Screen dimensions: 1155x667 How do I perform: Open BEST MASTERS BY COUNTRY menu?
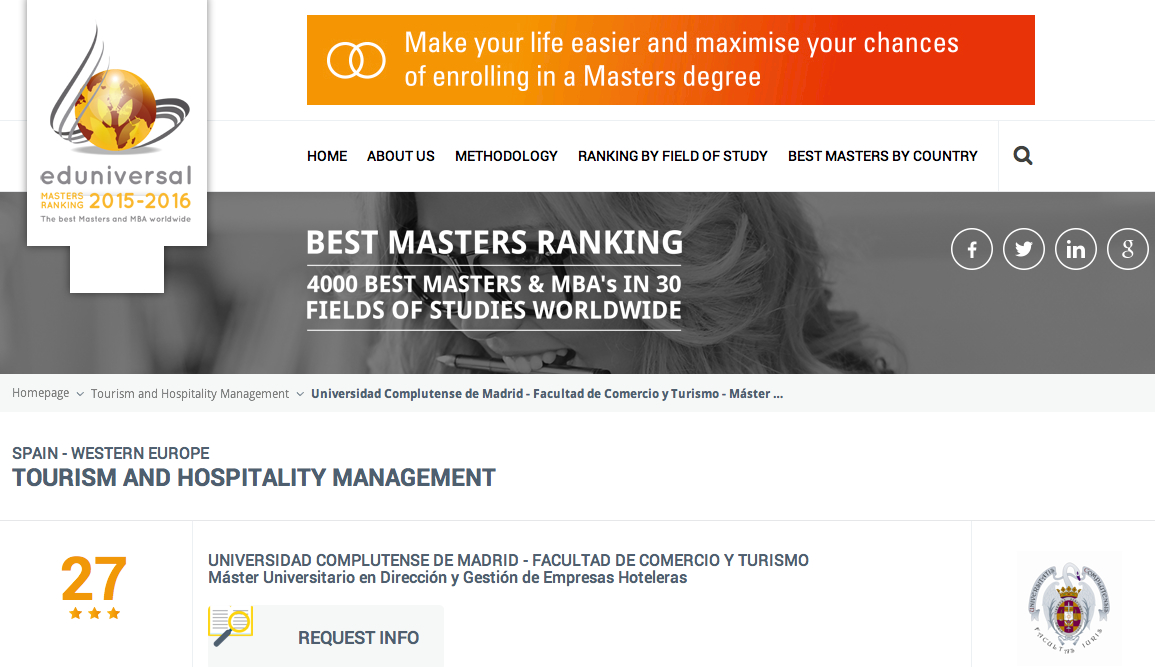(x=882, y=156)
